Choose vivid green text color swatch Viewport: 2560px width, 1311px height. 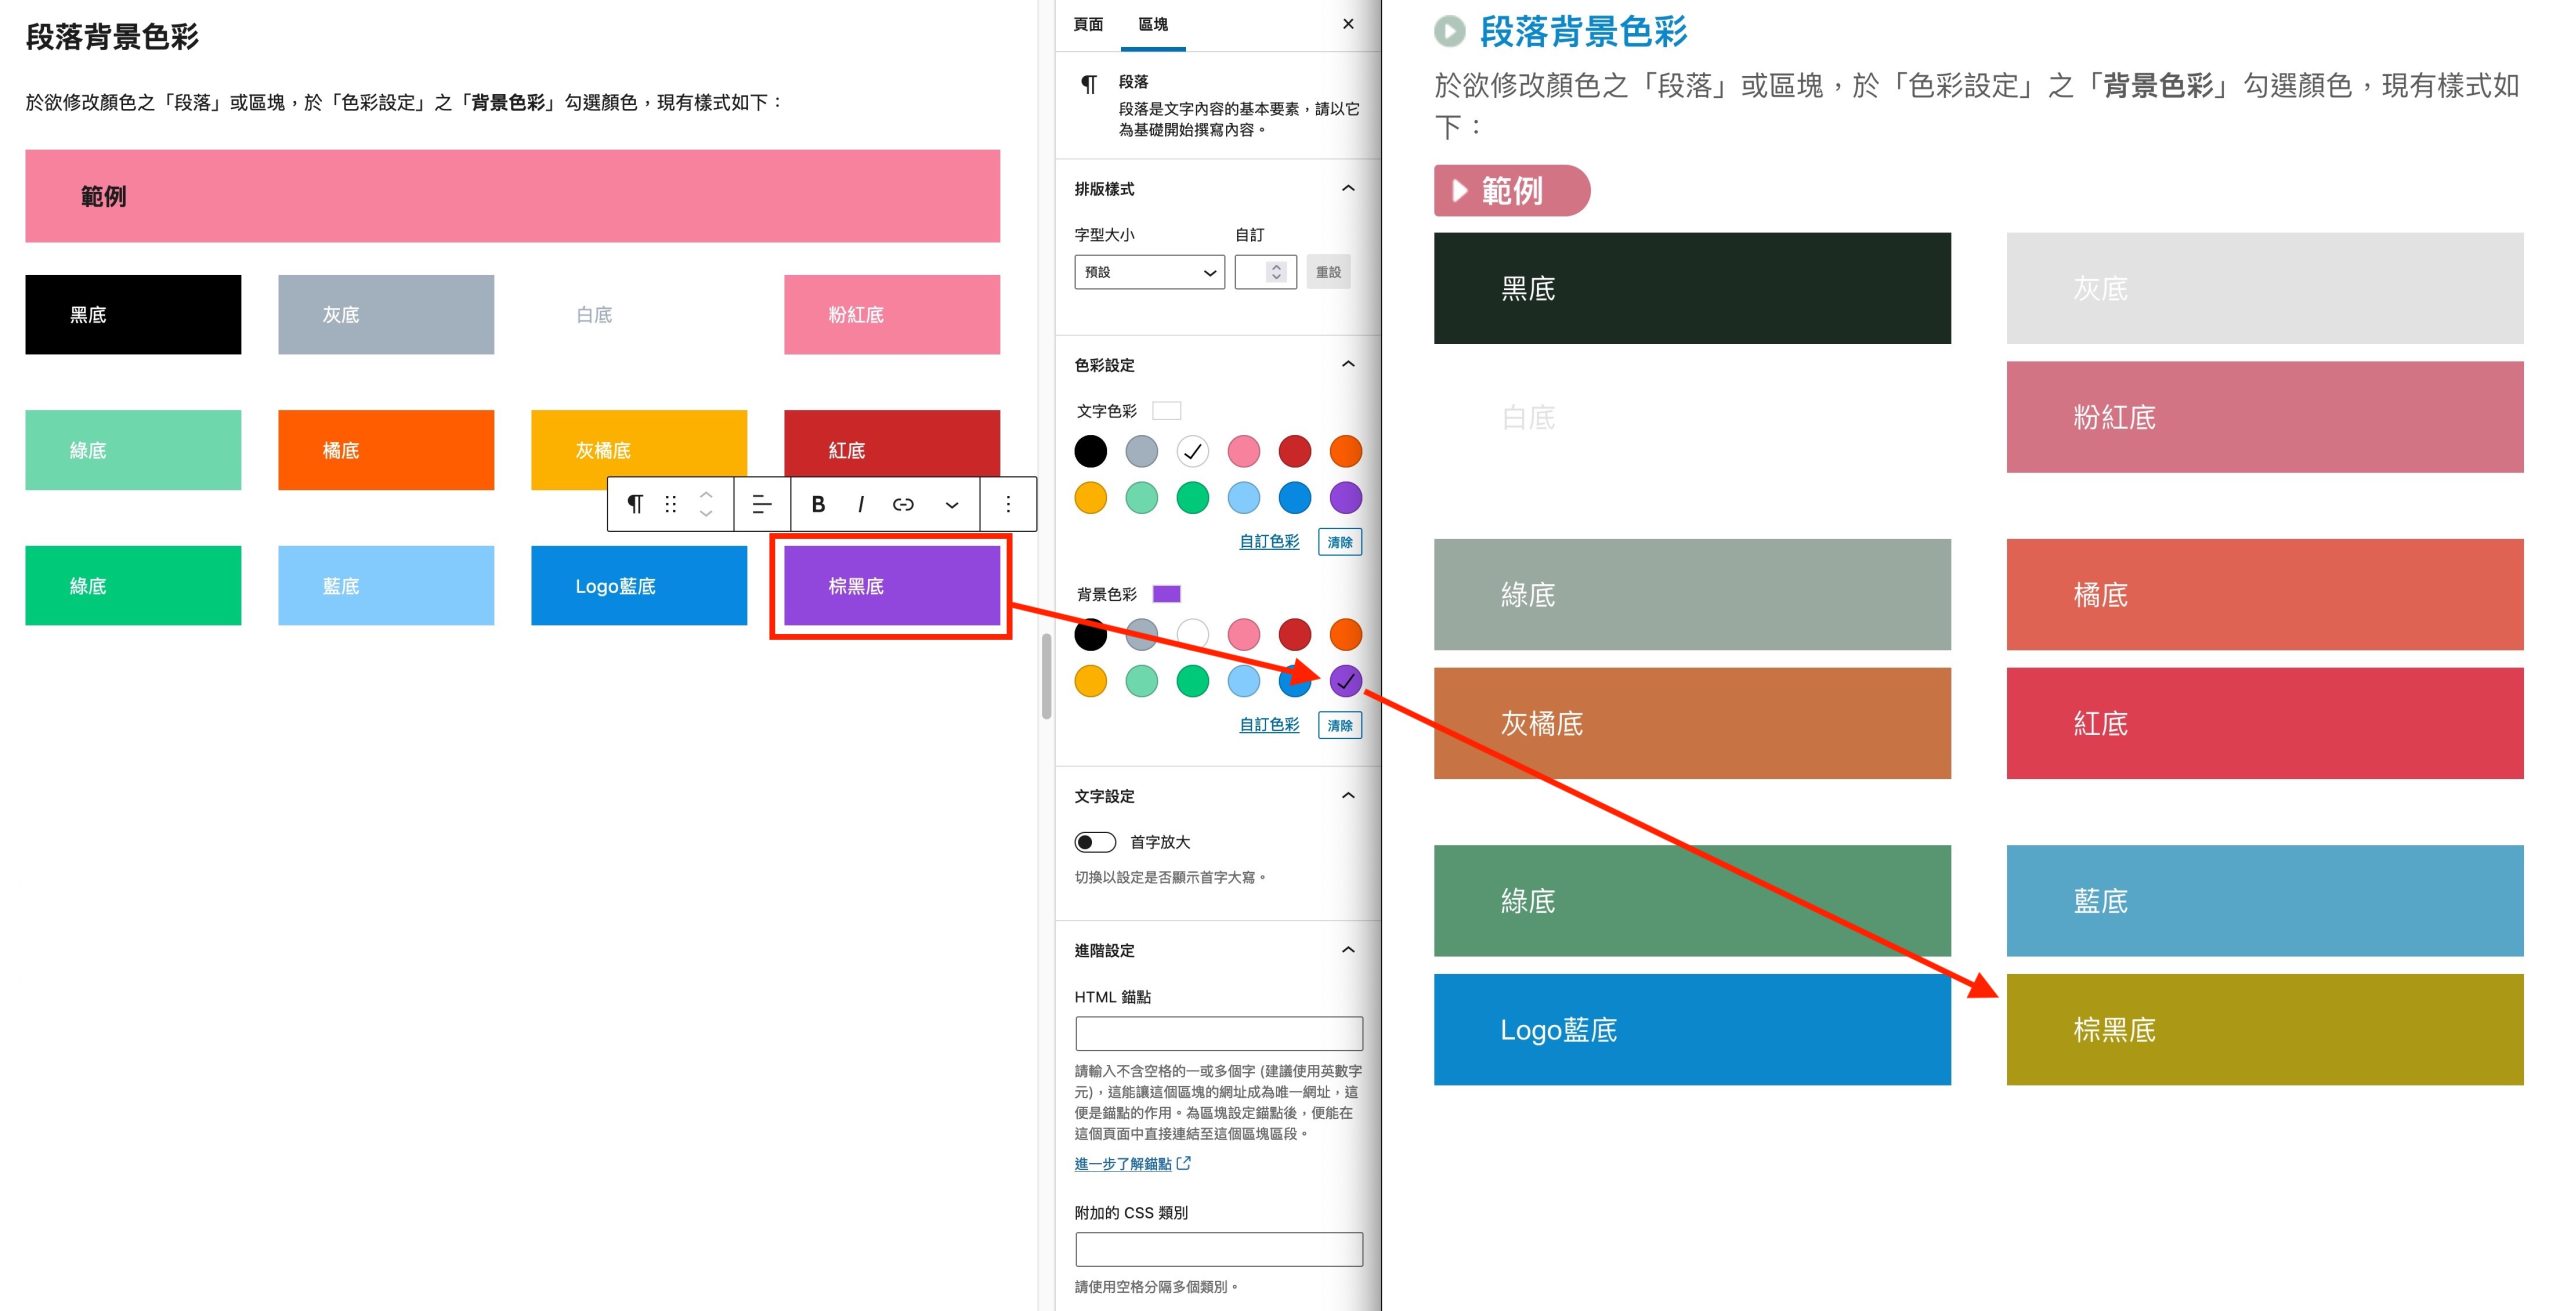pyautogui.click(x=1193, y=498)
